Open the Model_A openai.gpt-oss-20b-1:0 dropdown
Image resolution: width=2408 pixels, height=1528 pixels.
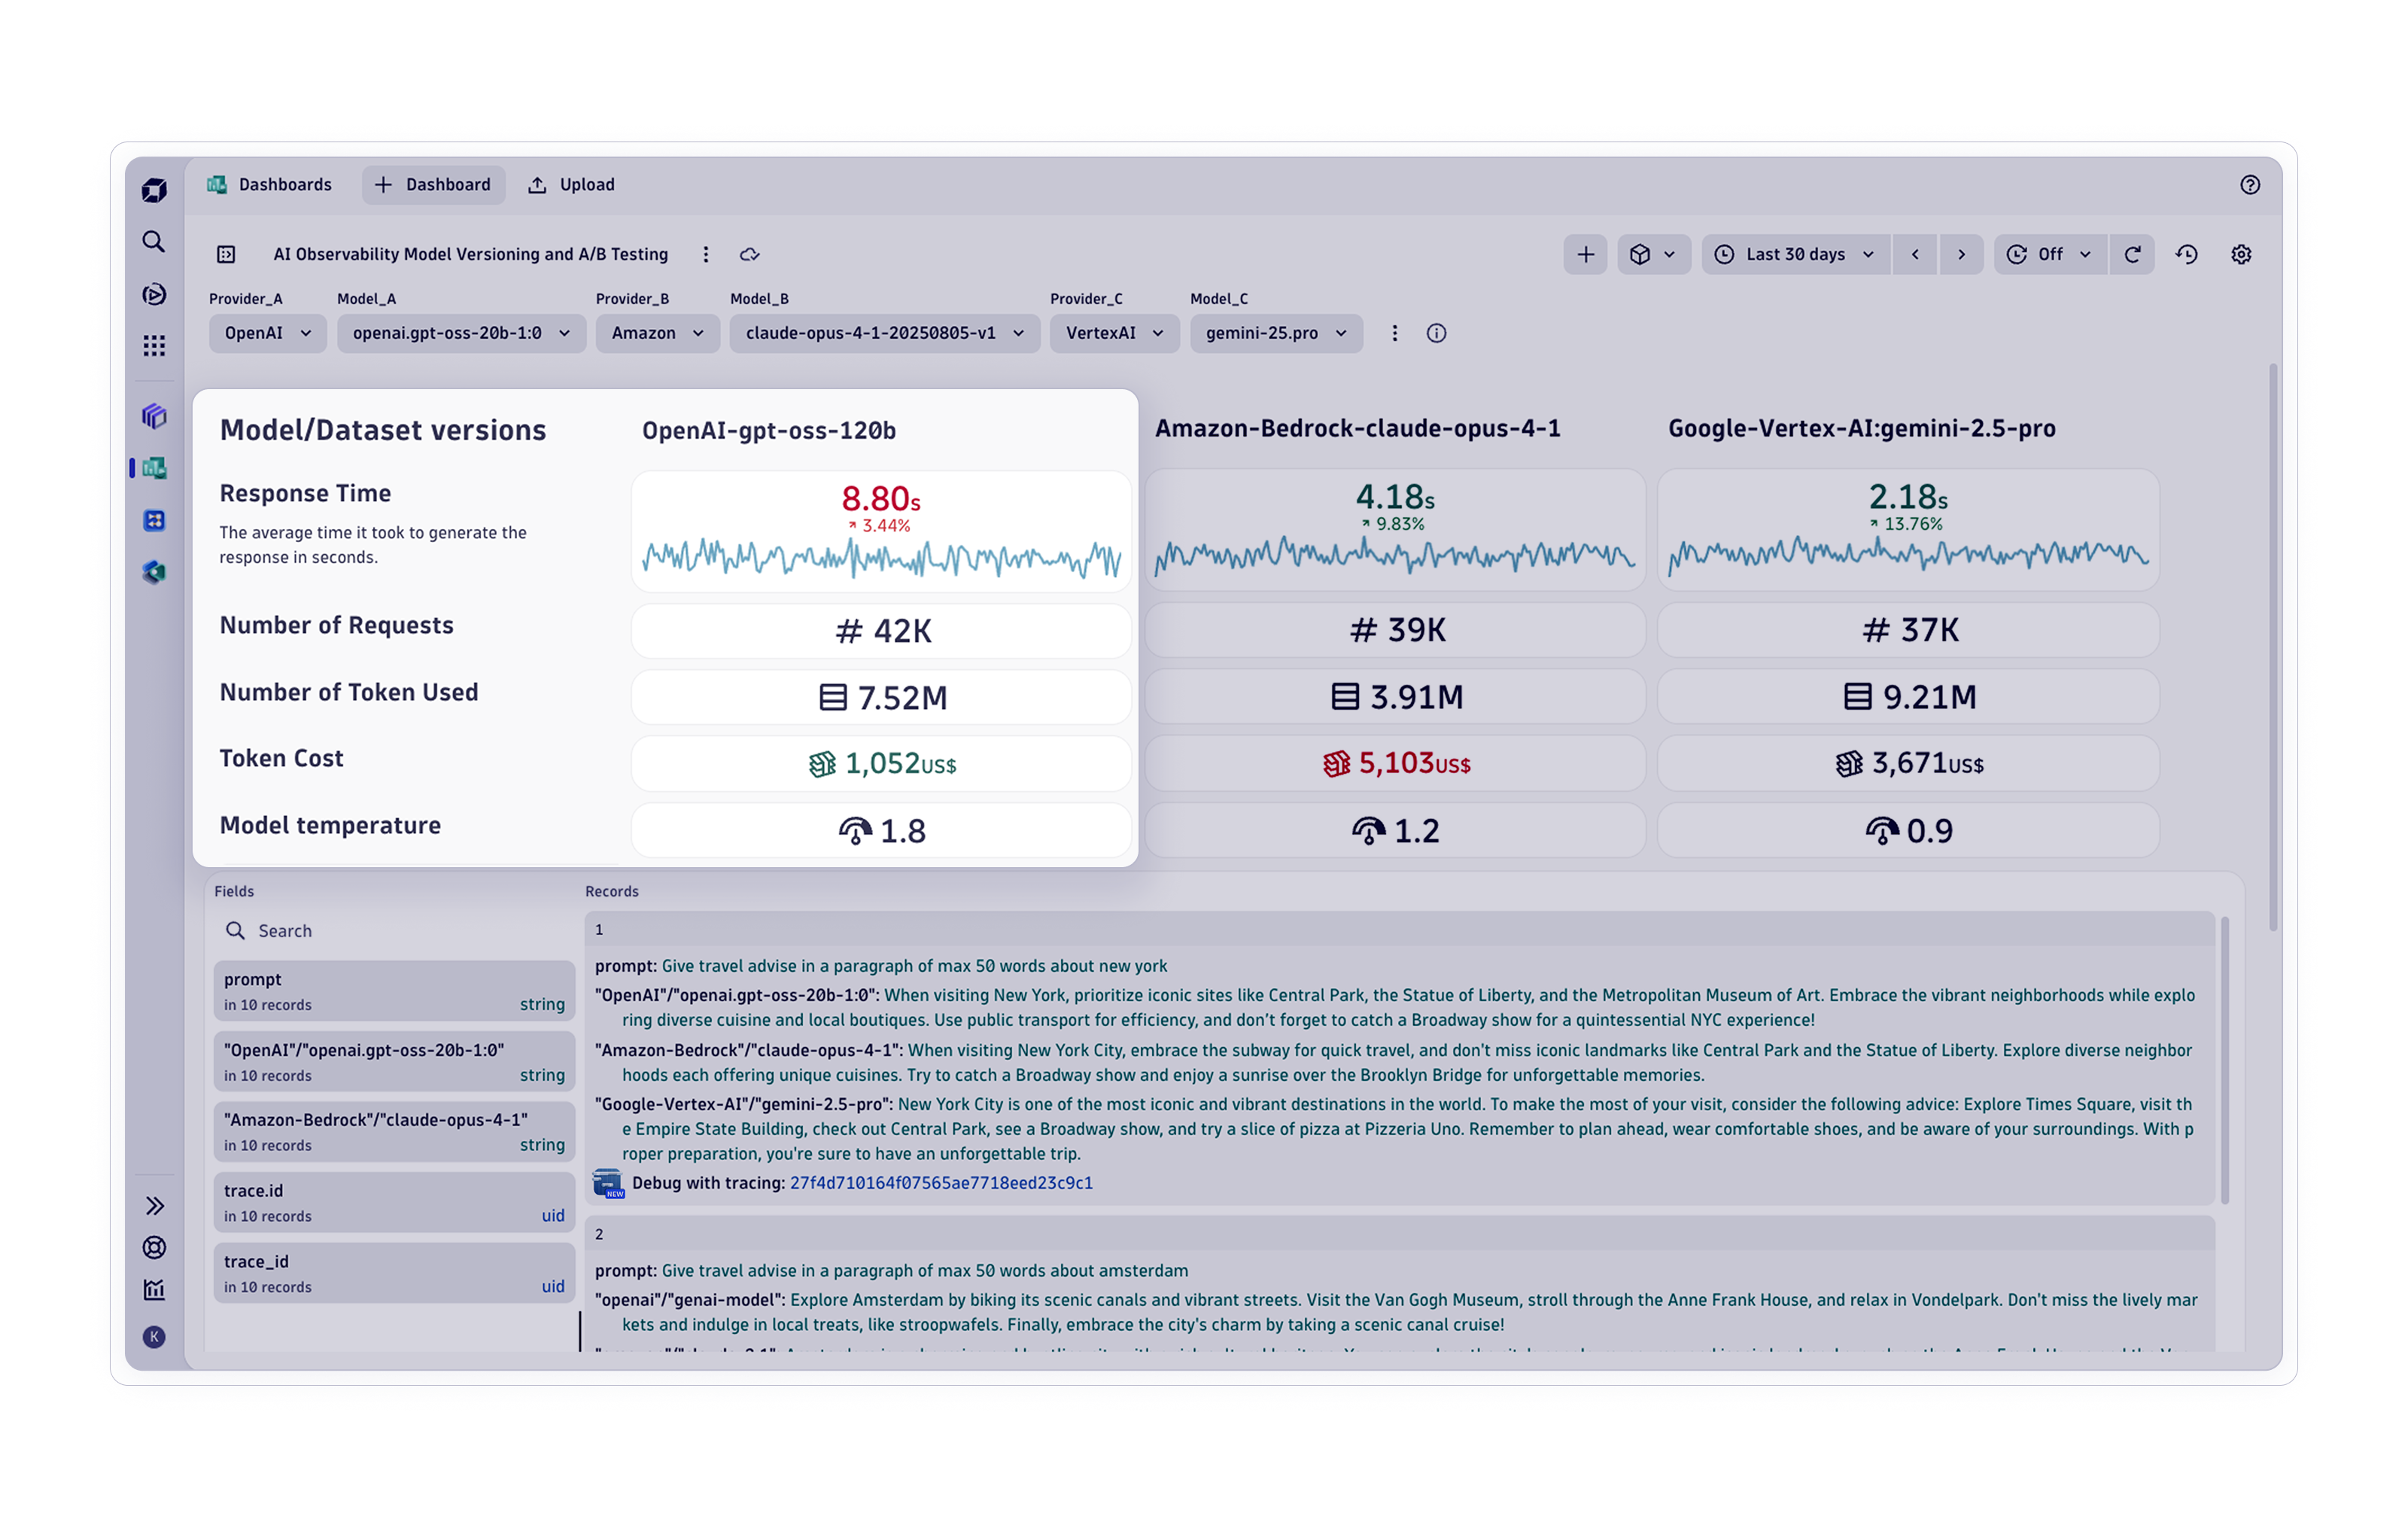(461, 333)
